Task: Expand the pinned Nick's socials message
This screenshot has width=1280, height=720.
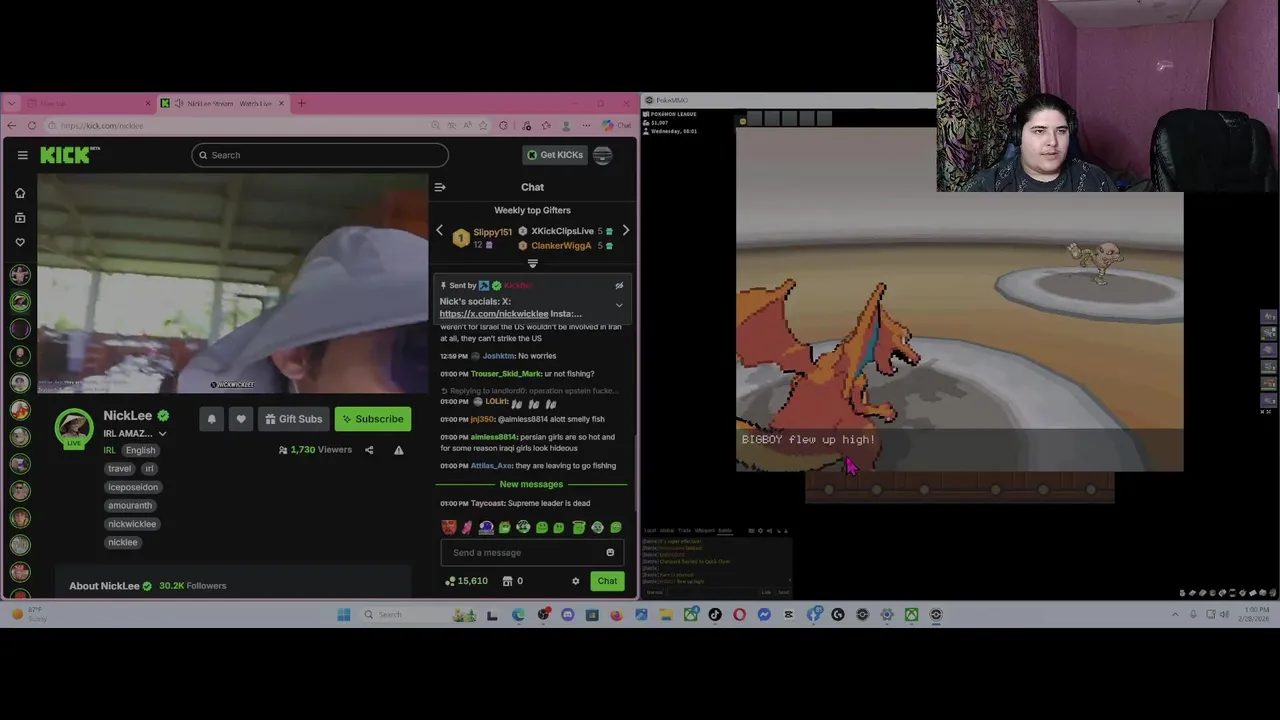Action: coord(619,305)
